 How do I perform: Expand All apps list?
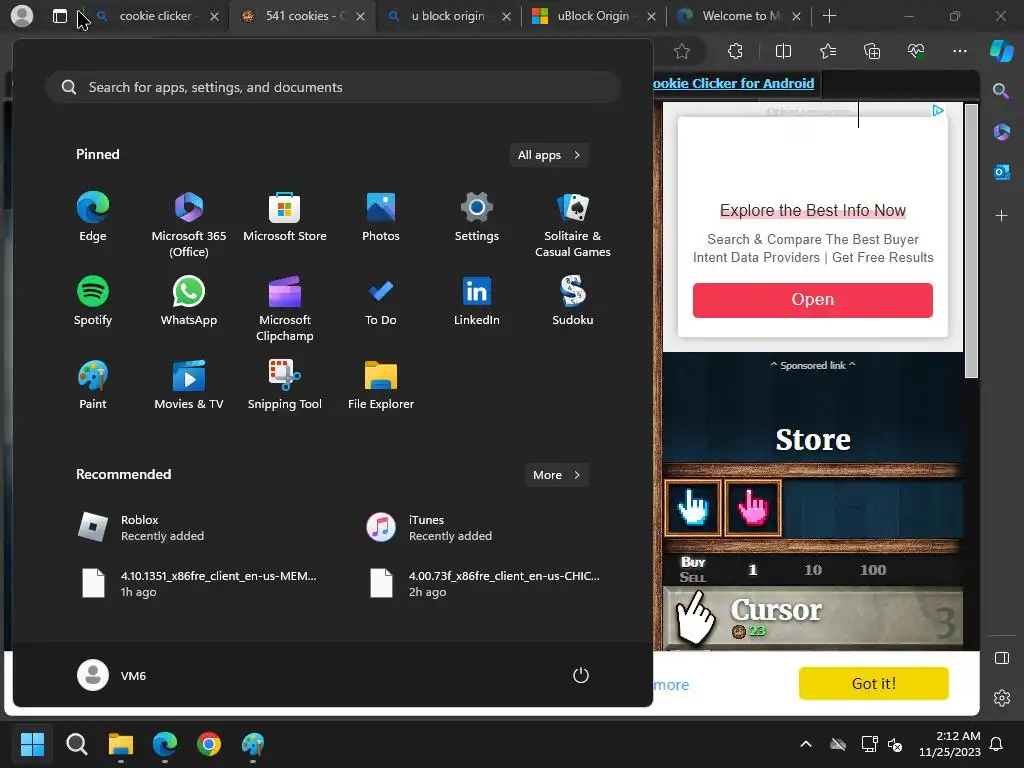click(x=549, y=155)
